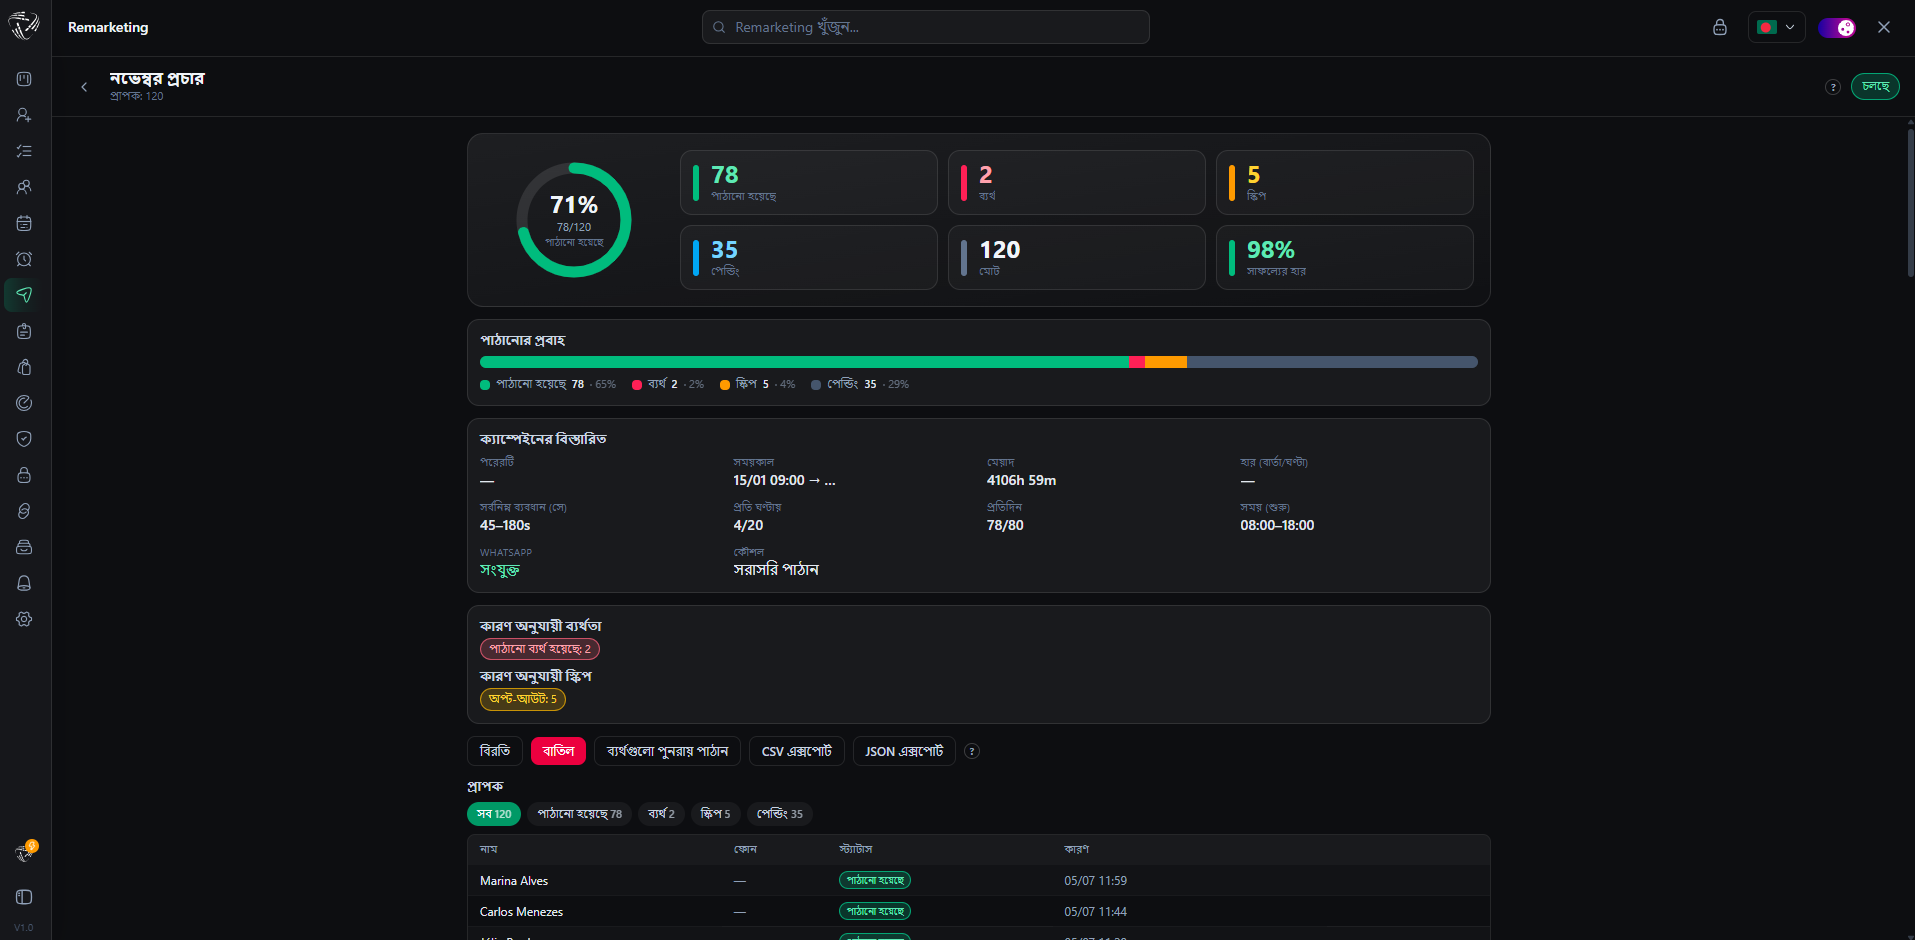The image size is (1915, 940).
Task: Open the calendar sidebar icon
Action: [24, 223]
